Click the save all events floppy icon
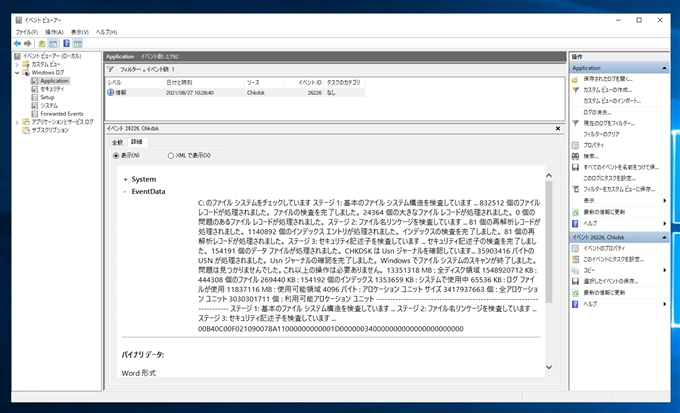Image resolution: width=680 pixels, height=413 pixels. pyautogui.click(x=575, y=167)
